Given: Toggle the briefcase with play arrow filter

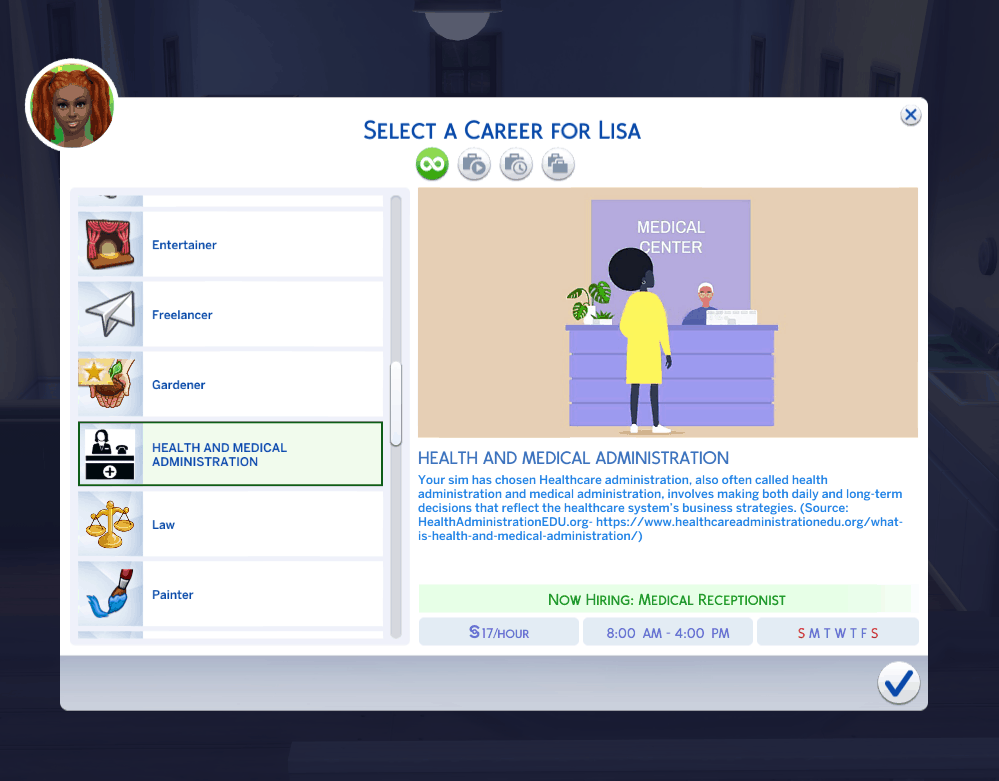Looking at the screenshot, I should pyautogui.click(x=474, y=164).
